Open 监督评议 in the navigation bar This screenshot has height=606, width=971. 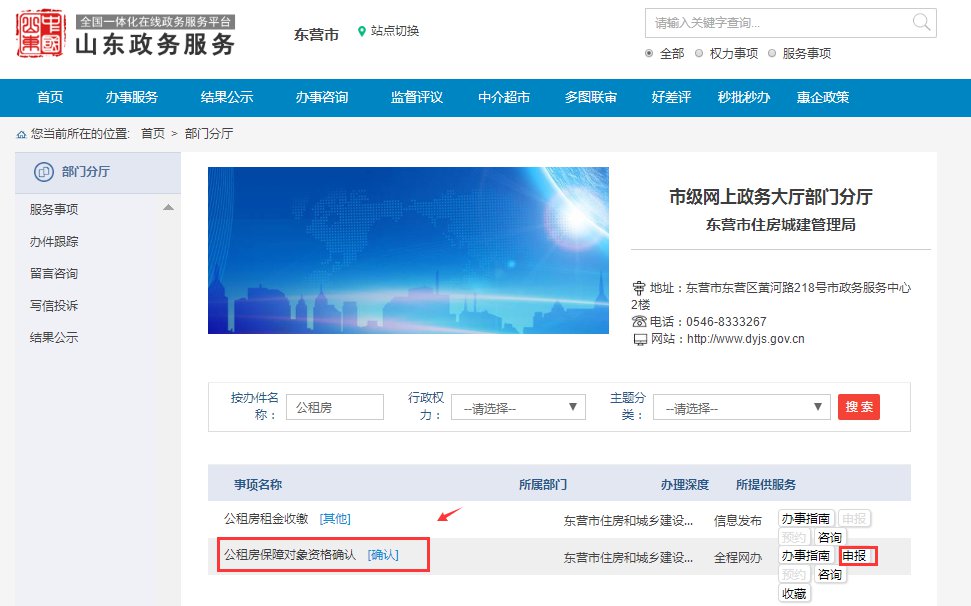tap(417, 97)
